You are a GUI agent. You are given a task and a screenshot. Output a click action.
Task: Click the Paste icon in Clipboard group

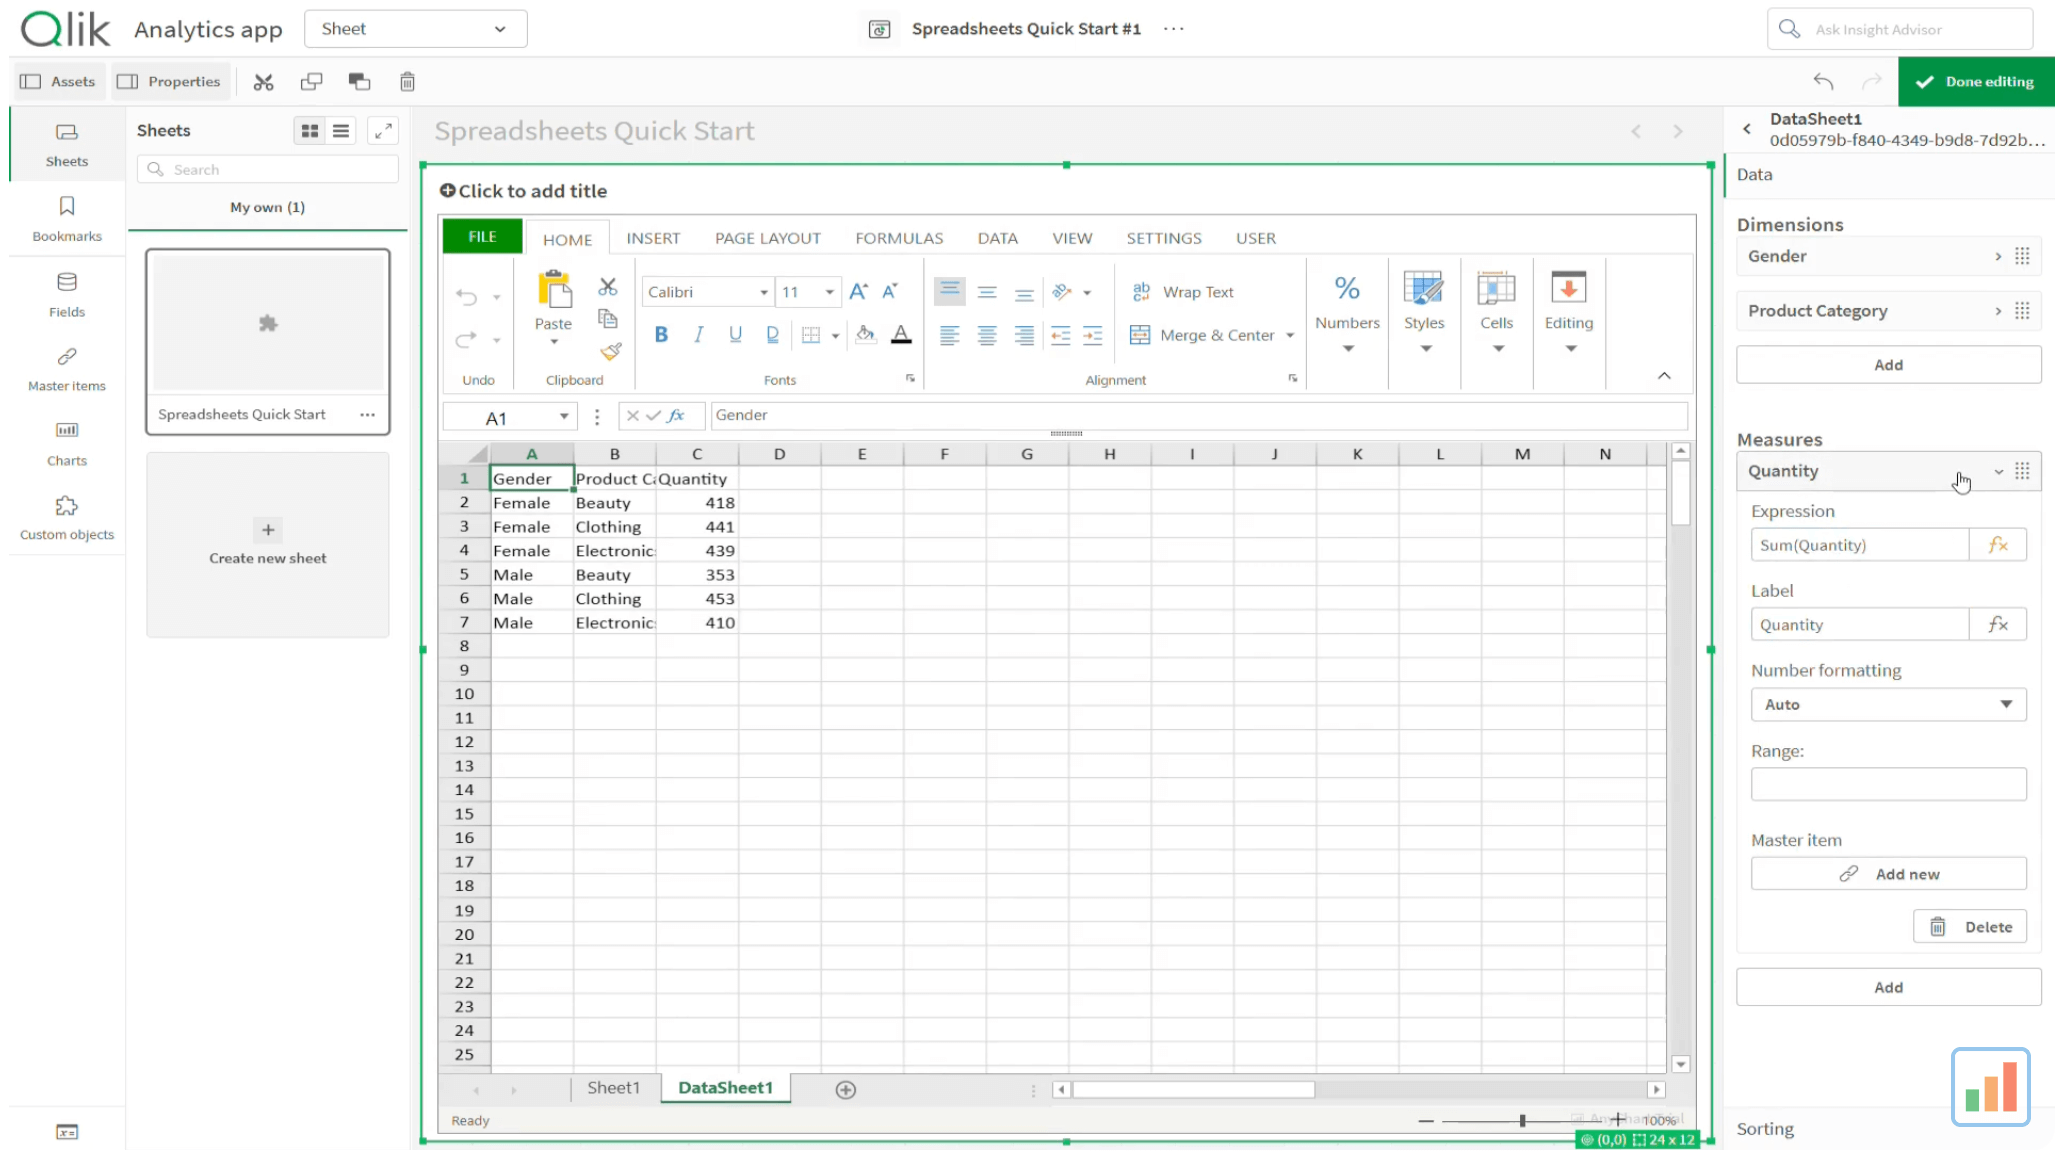553,290
